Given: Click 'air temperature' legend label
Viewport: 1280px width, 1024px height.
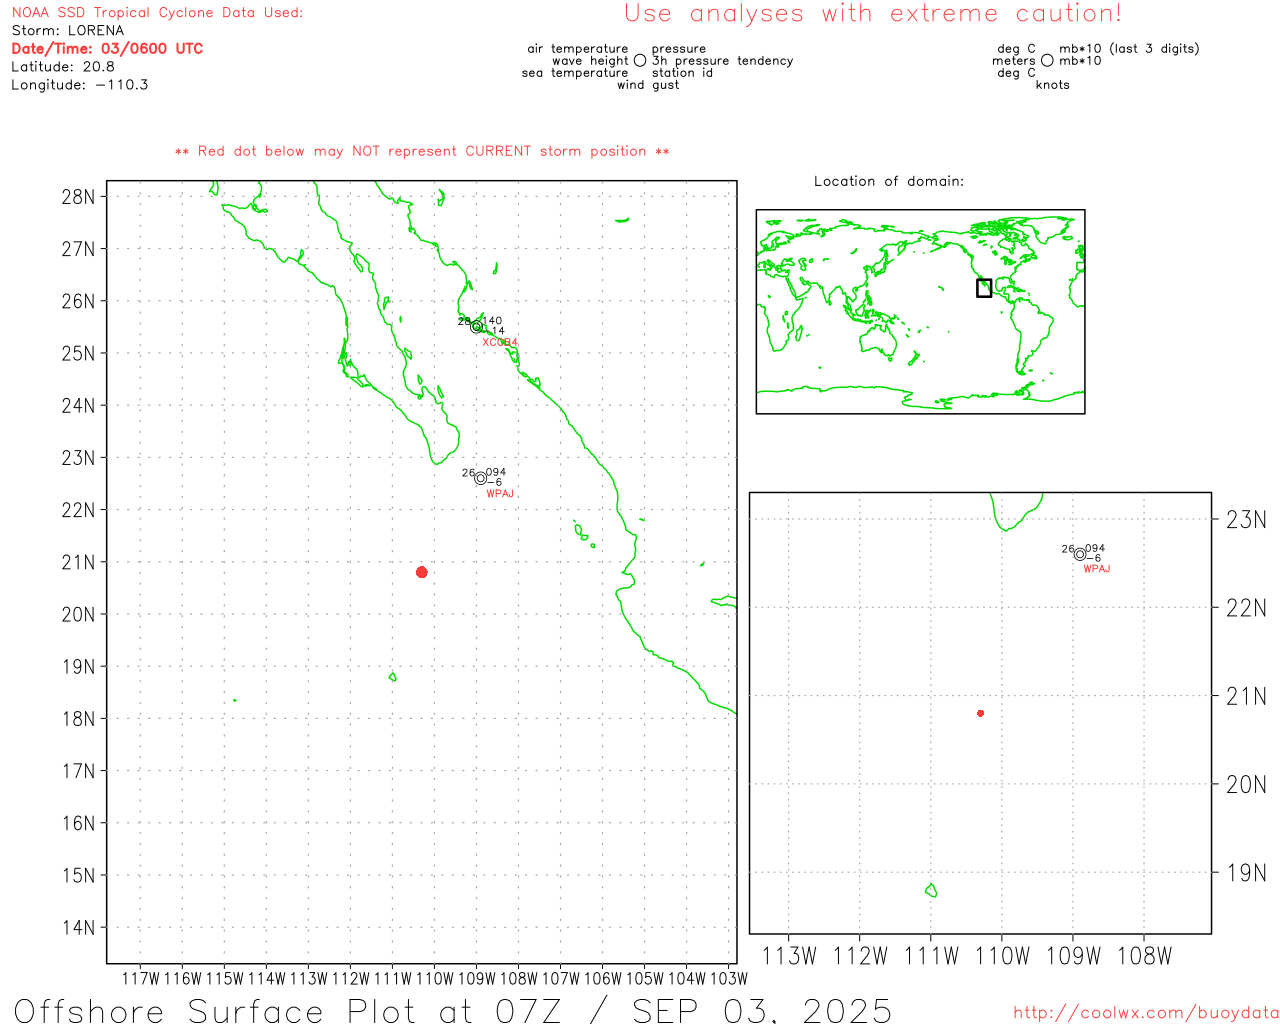Looking at the screenshot, I should [x=578, y=49].
